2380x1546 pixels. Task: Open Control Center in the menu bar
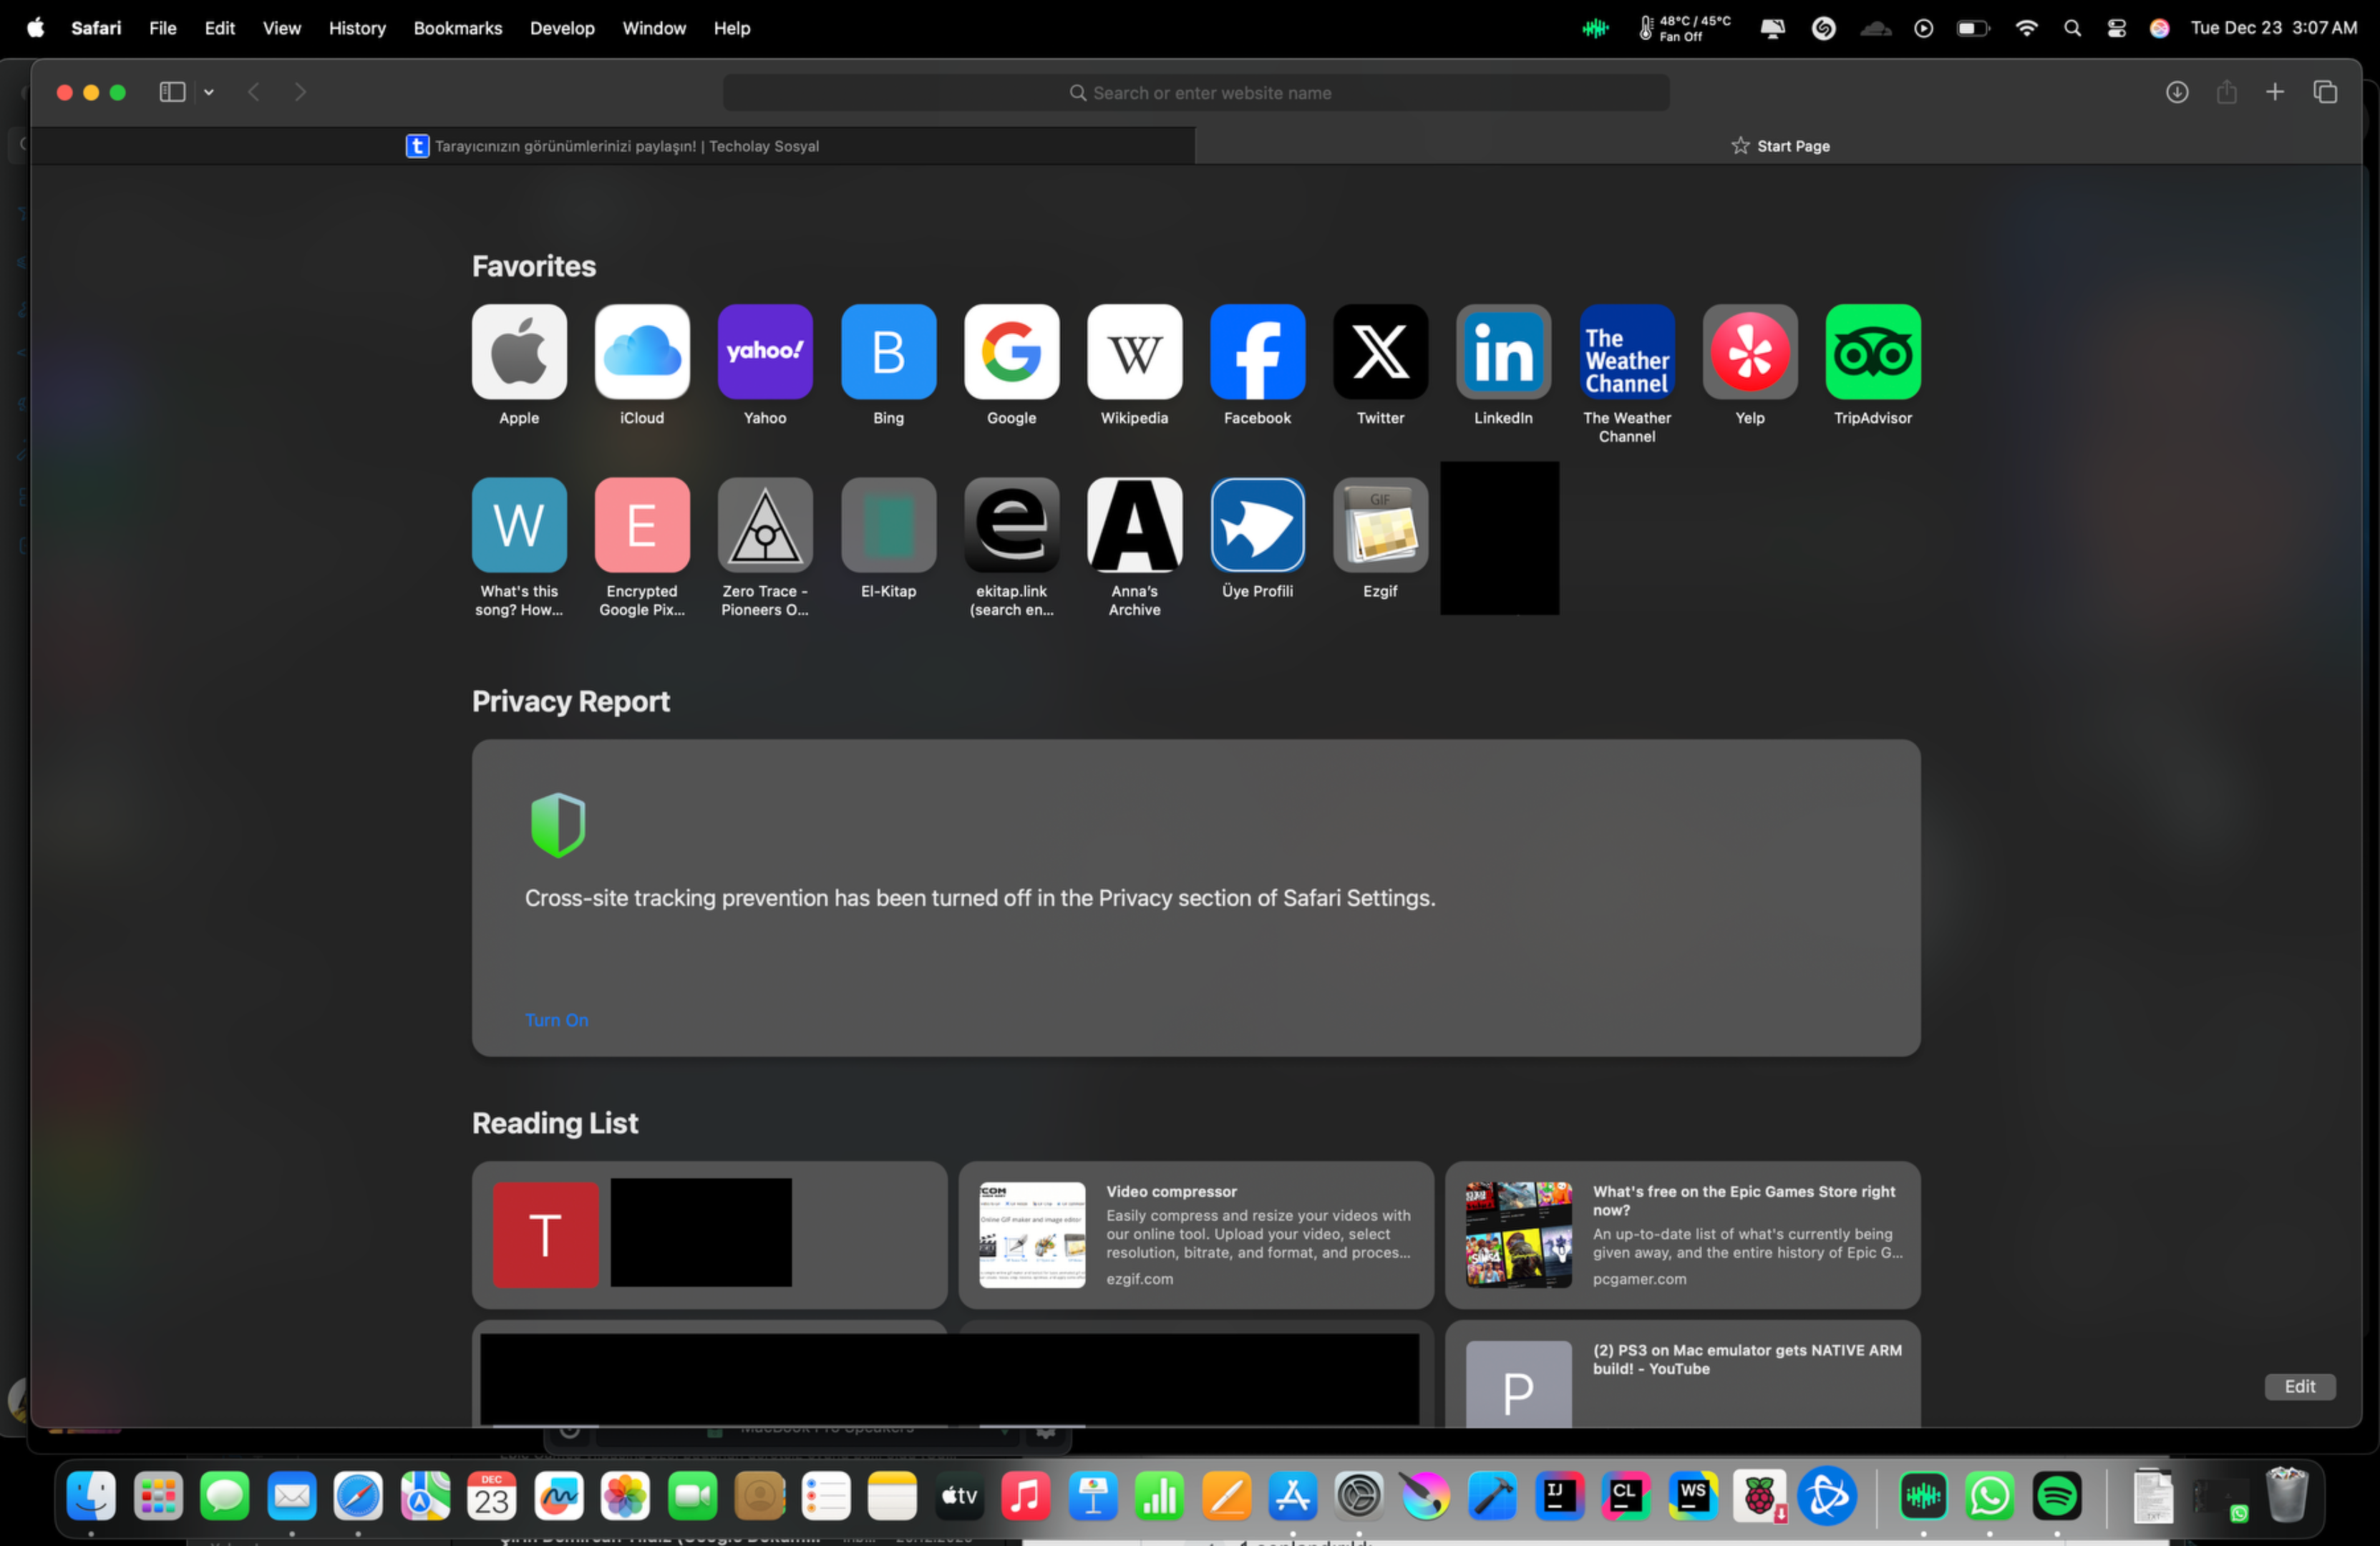2116,28
